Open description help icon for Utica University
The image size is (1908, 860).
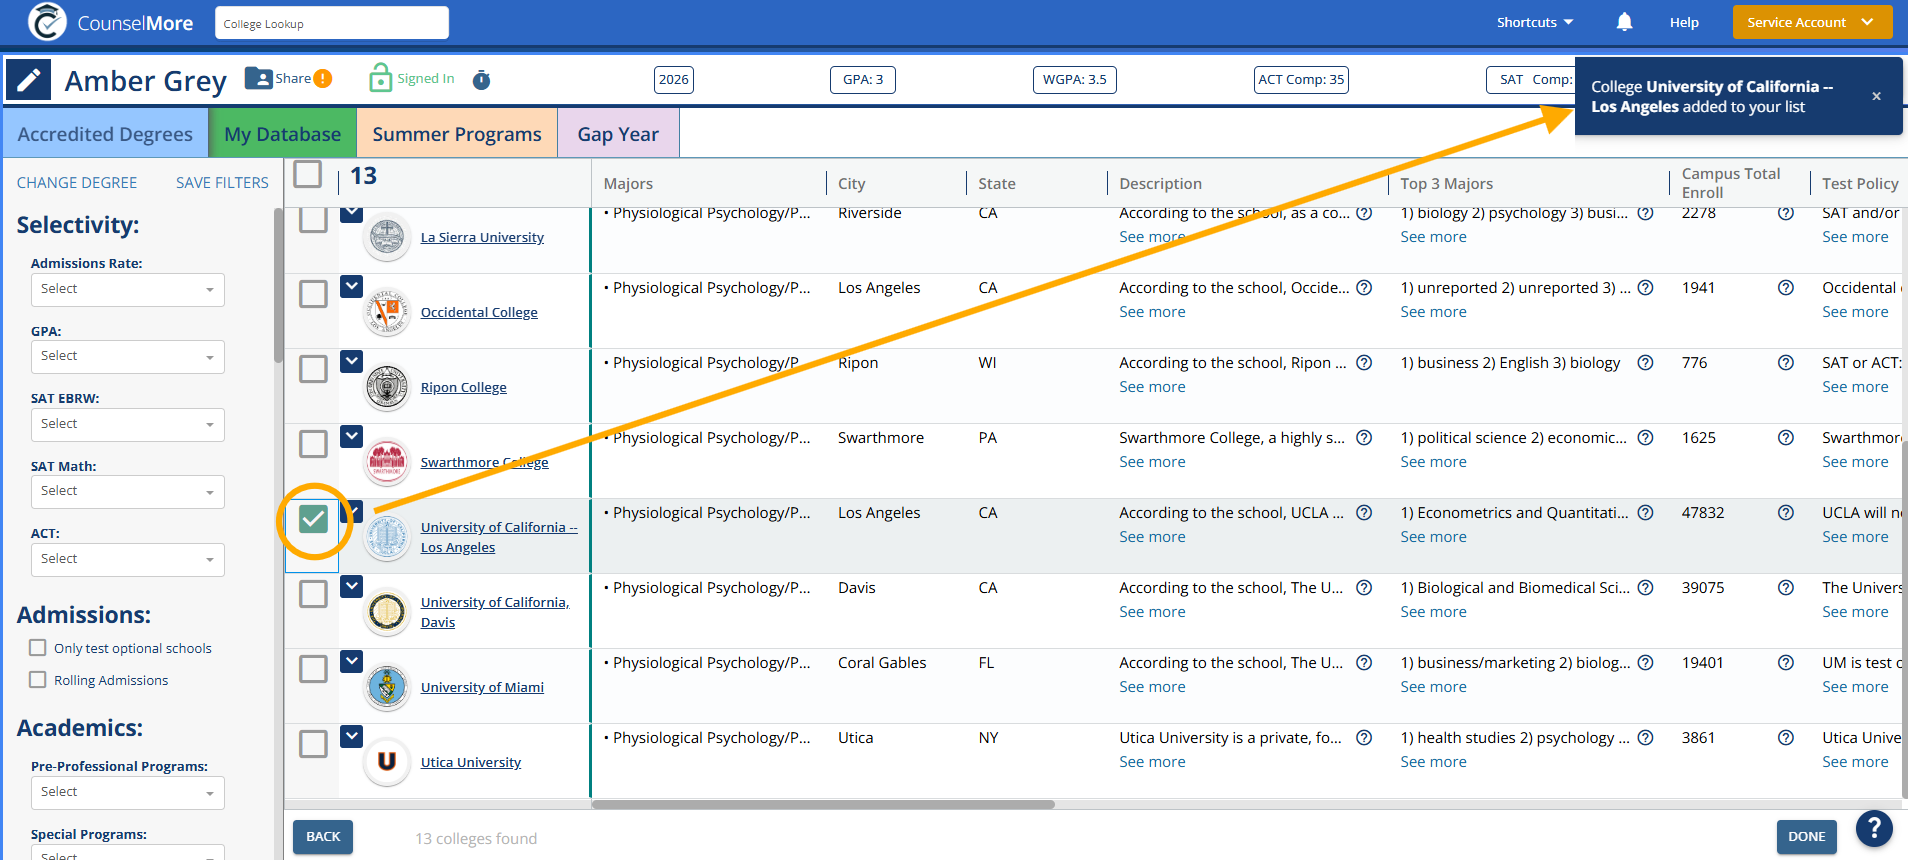[x=1364, y=738]
